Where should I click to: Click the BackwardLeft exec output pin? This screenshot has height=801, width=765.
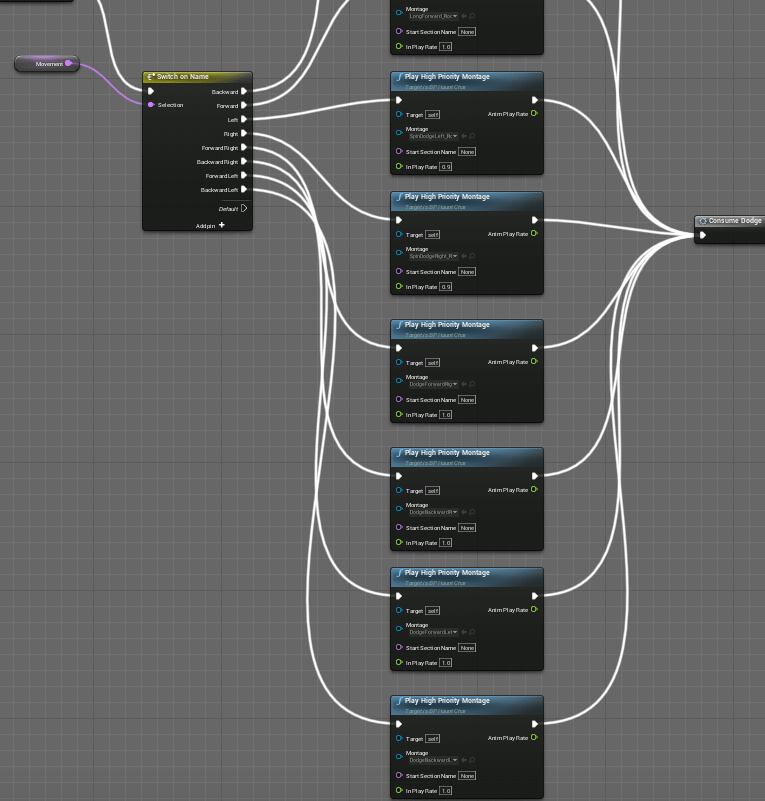(244, 189)
